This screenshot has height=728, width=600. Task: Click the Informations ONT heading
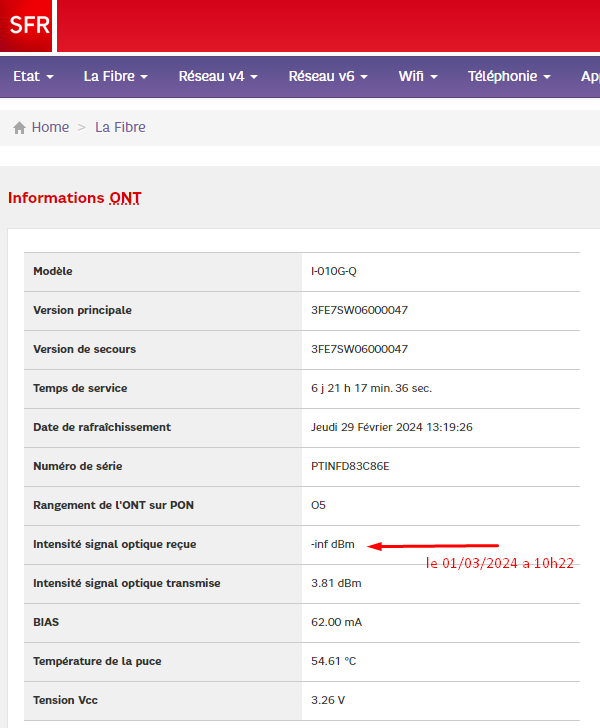[x=75, y=198]
